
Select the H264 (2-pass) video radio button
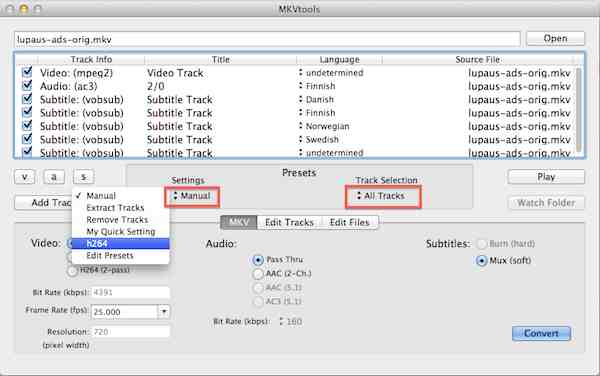72,271
